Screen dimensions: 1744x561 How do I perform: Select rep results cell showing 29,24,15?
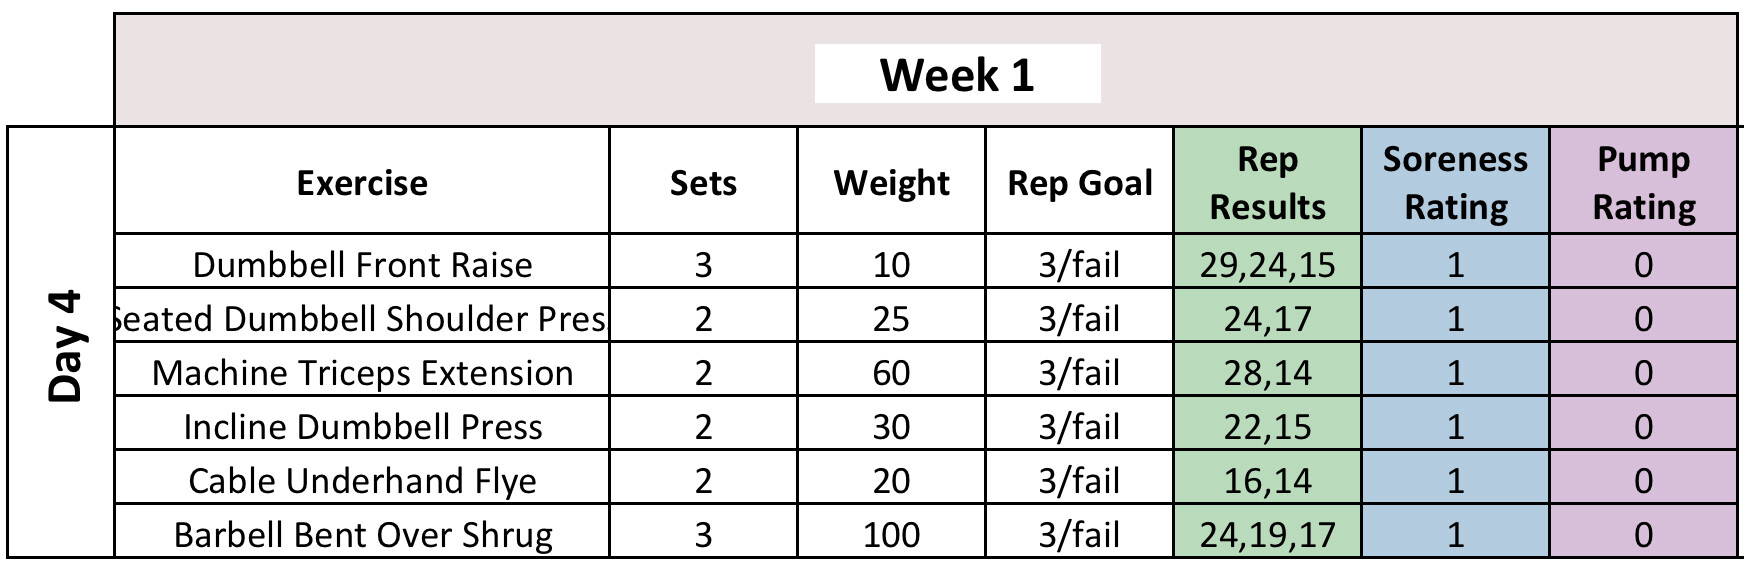click(1267, 264)
